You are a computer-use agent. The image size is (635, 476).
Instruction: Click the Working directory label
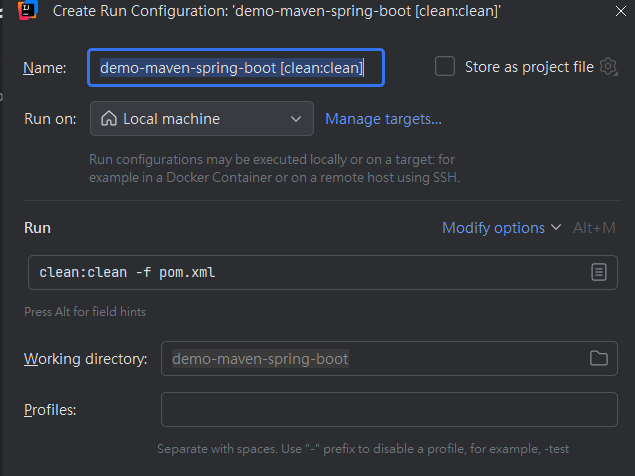(x=86, y=359)
